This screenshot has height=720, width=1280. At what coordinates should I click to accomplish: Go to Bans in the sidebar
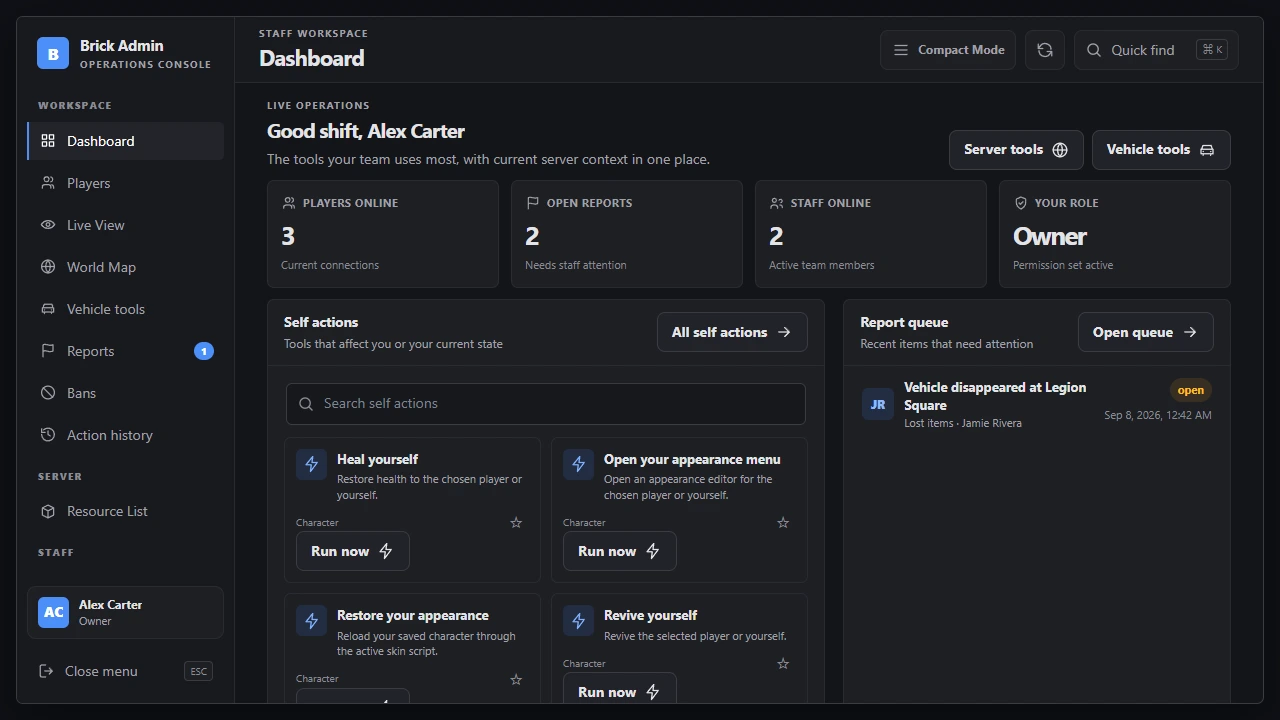[125, 393]
